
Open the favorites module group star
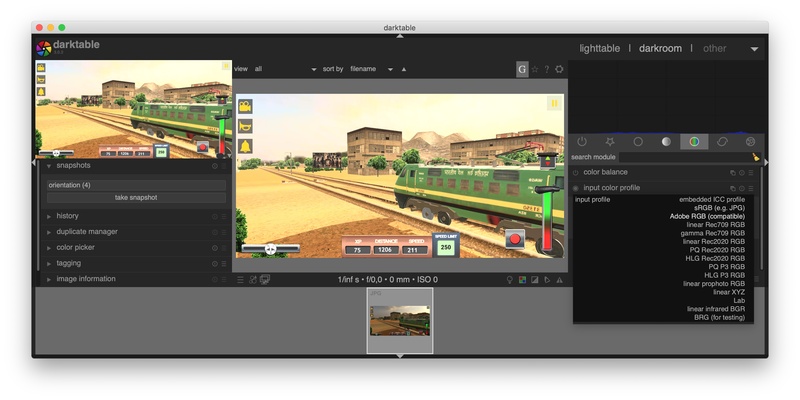(610, 142)
